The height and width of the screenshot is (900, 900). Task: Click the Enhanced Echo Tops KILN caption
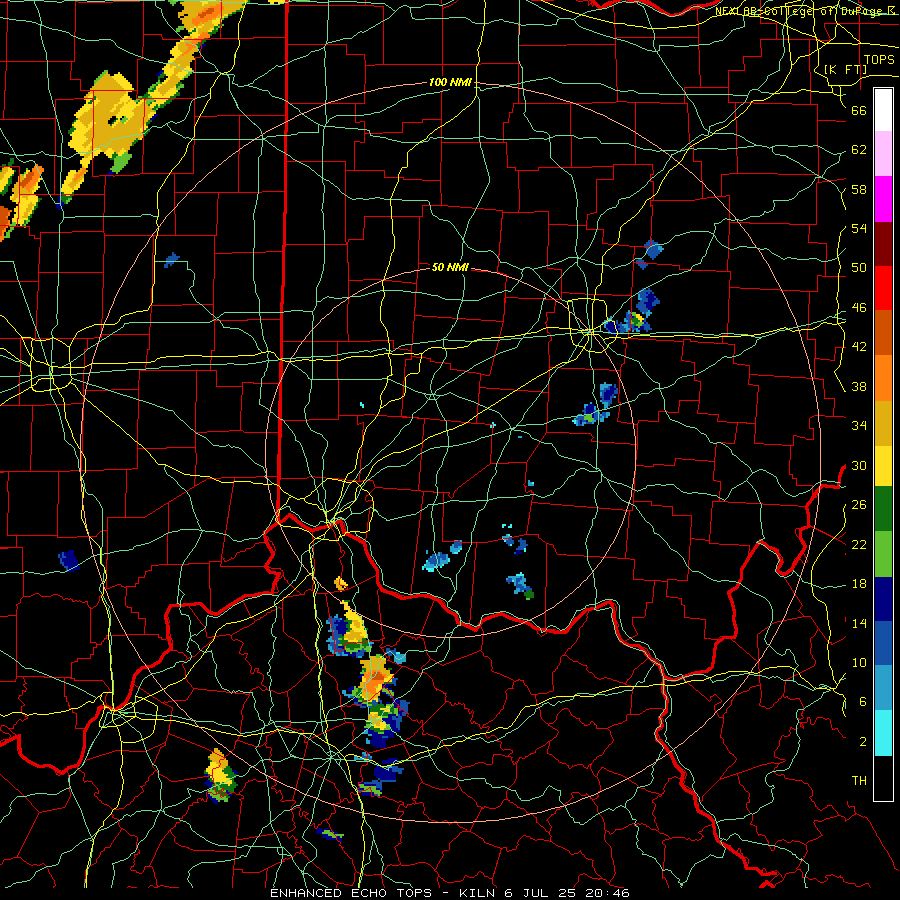click(x=450, y=893)
